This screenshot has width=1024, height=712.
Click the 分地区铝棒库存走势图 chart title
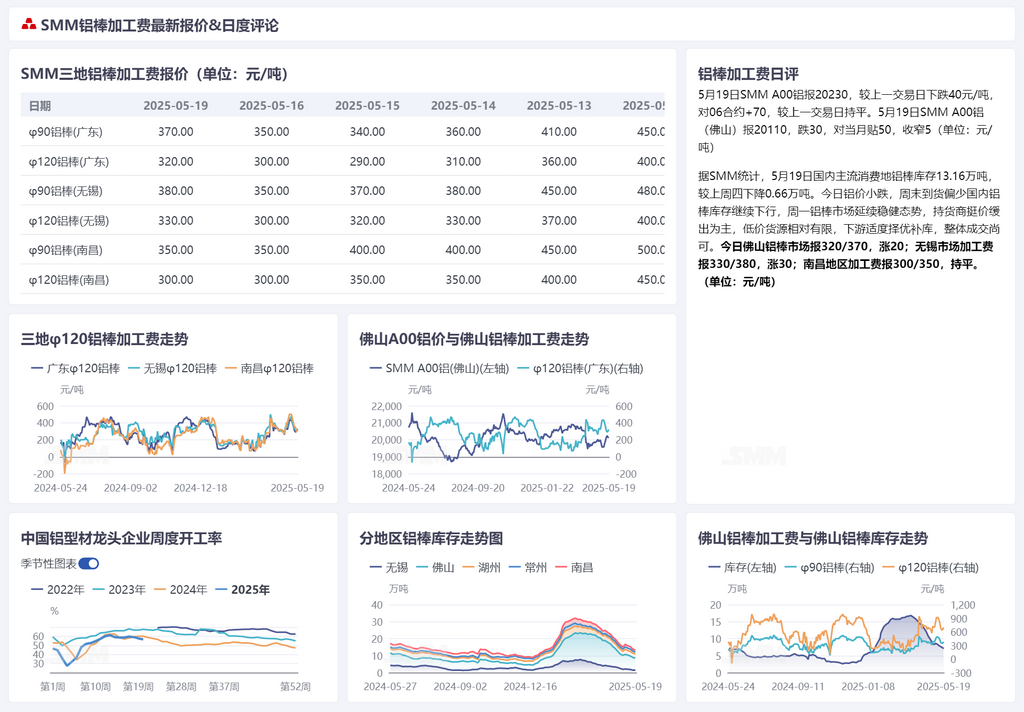point(431,538)
